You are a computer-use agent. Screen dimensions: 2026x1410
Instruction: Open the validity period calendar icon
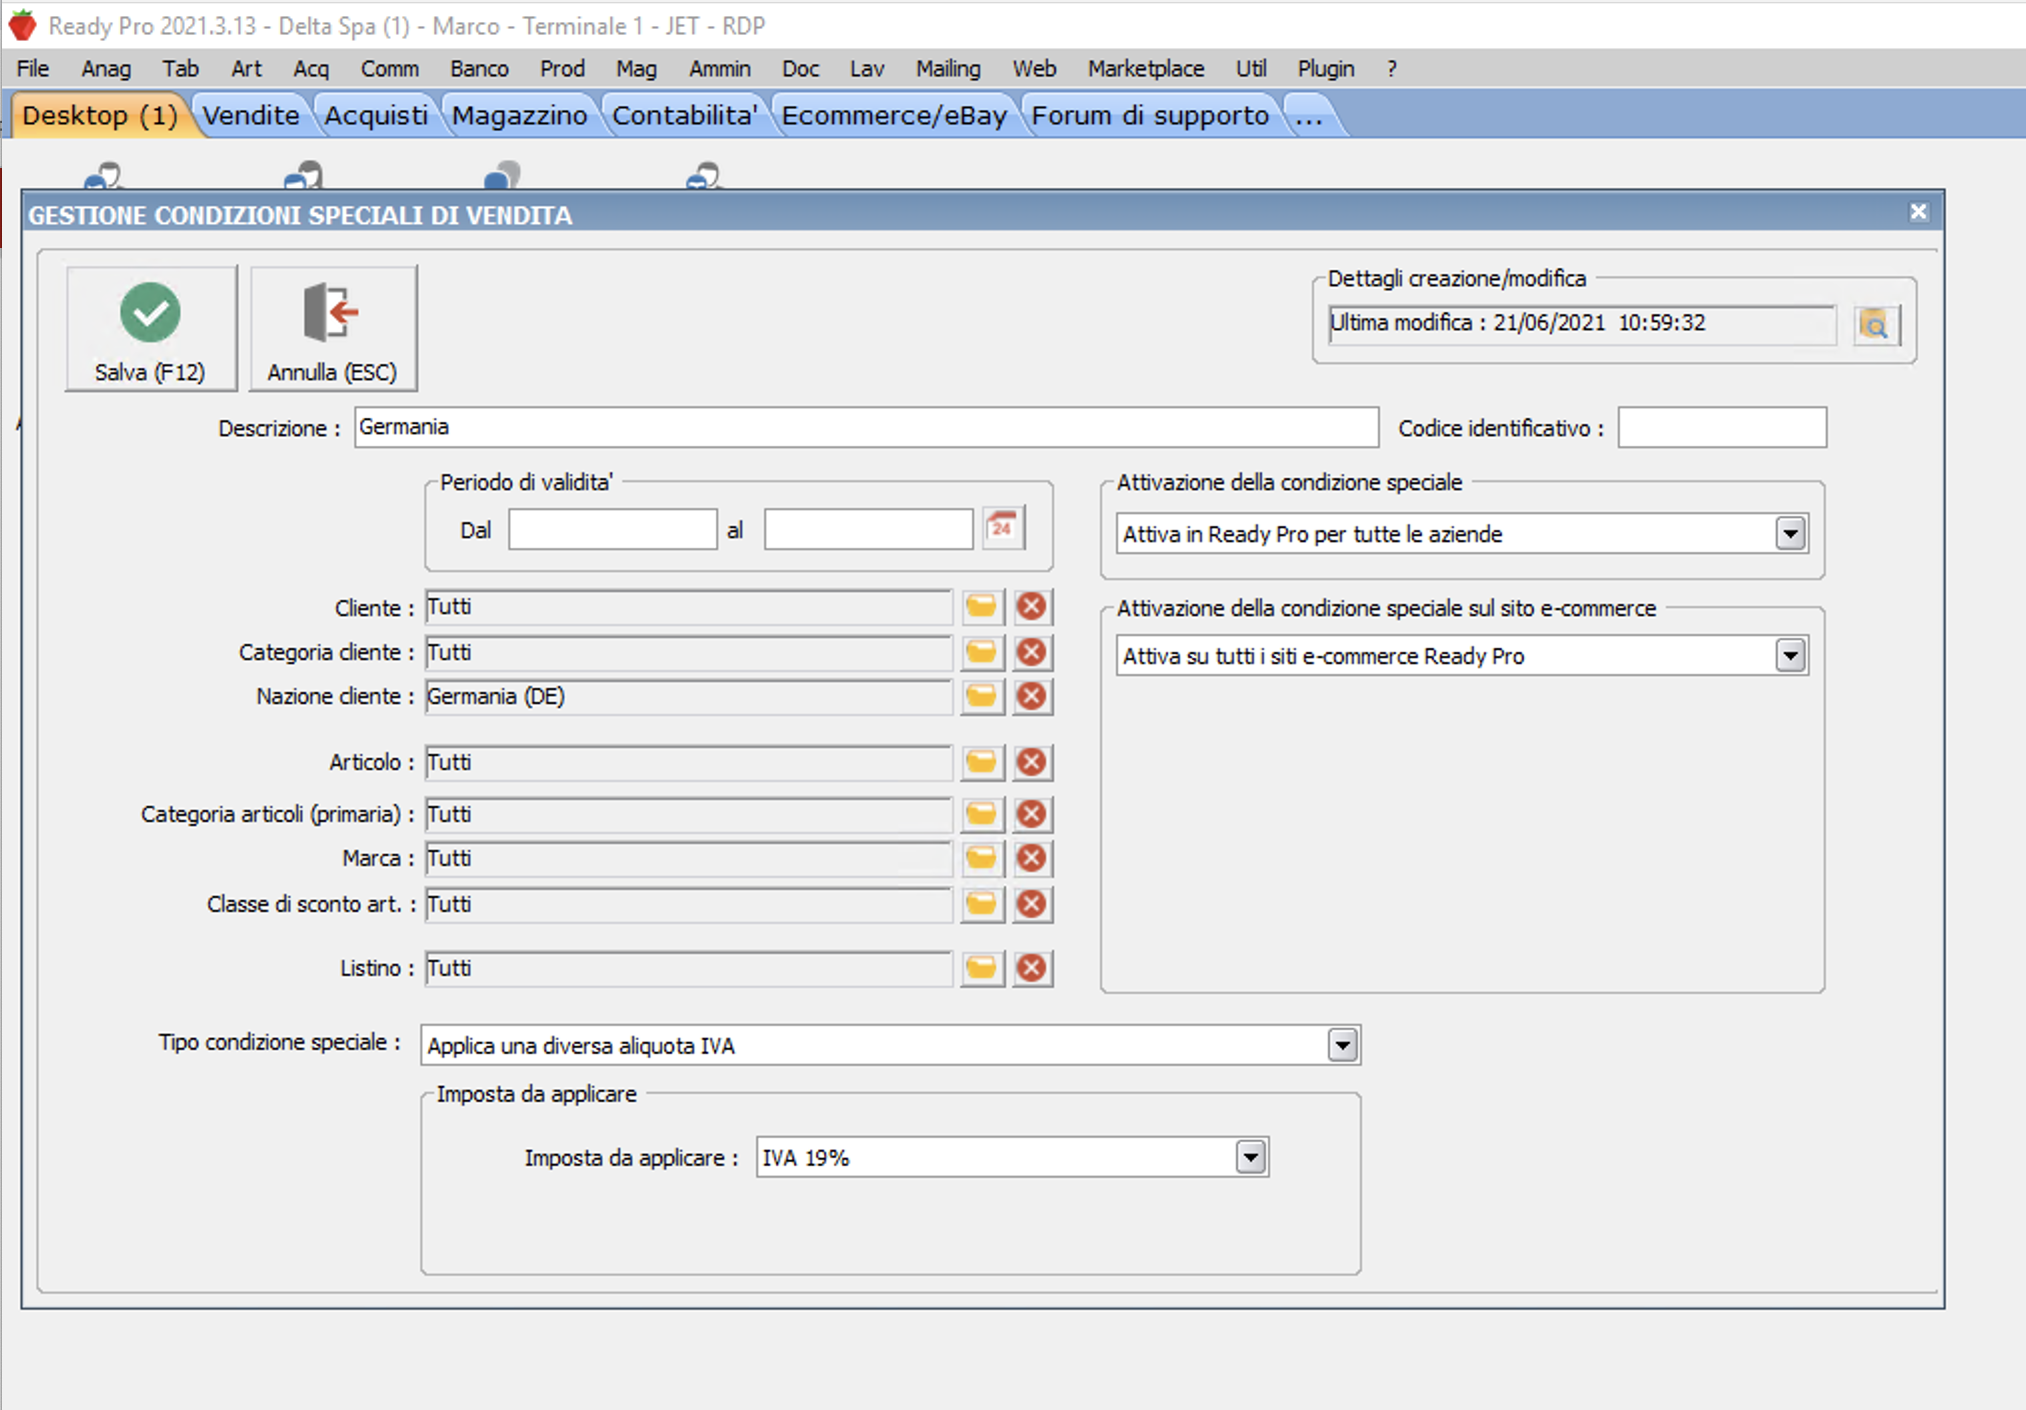(x=1003, y=528)
